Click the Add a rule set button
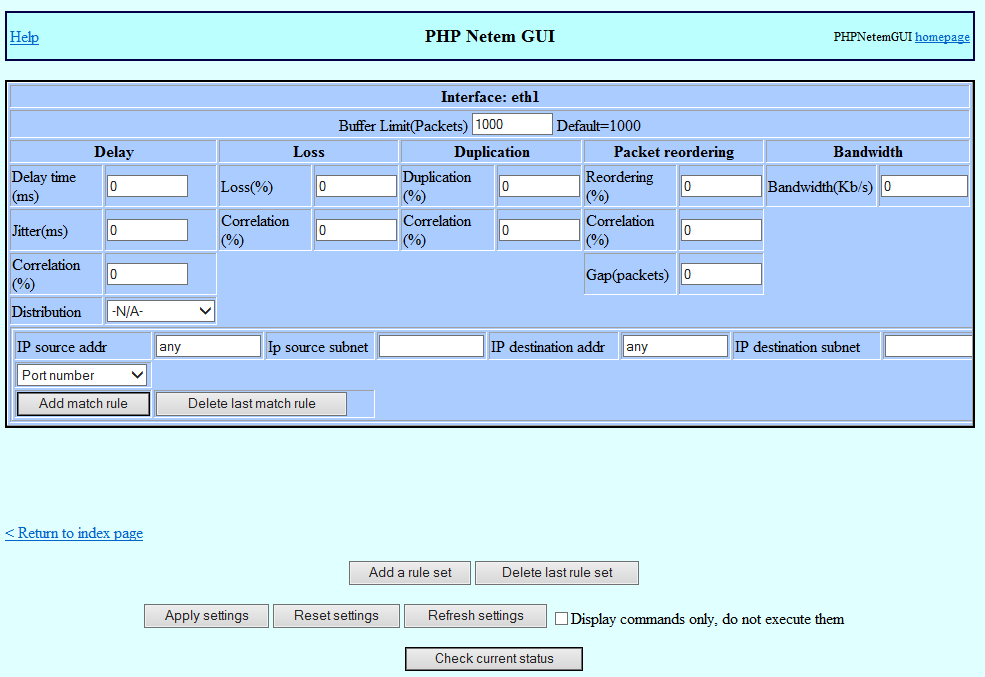The width and height of the screenshot is (985, 677). click(409, 573)
